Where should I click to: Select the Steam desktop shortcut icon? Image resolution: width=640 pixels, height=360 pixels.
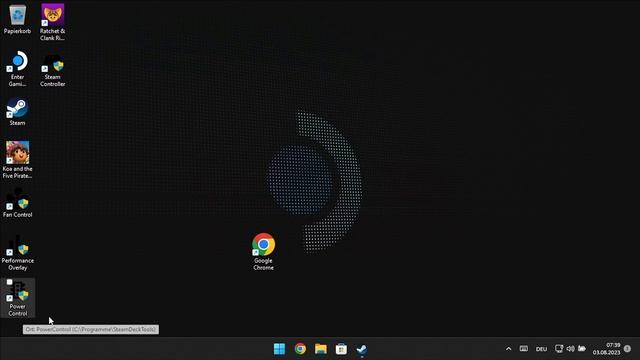click(18, 111)
